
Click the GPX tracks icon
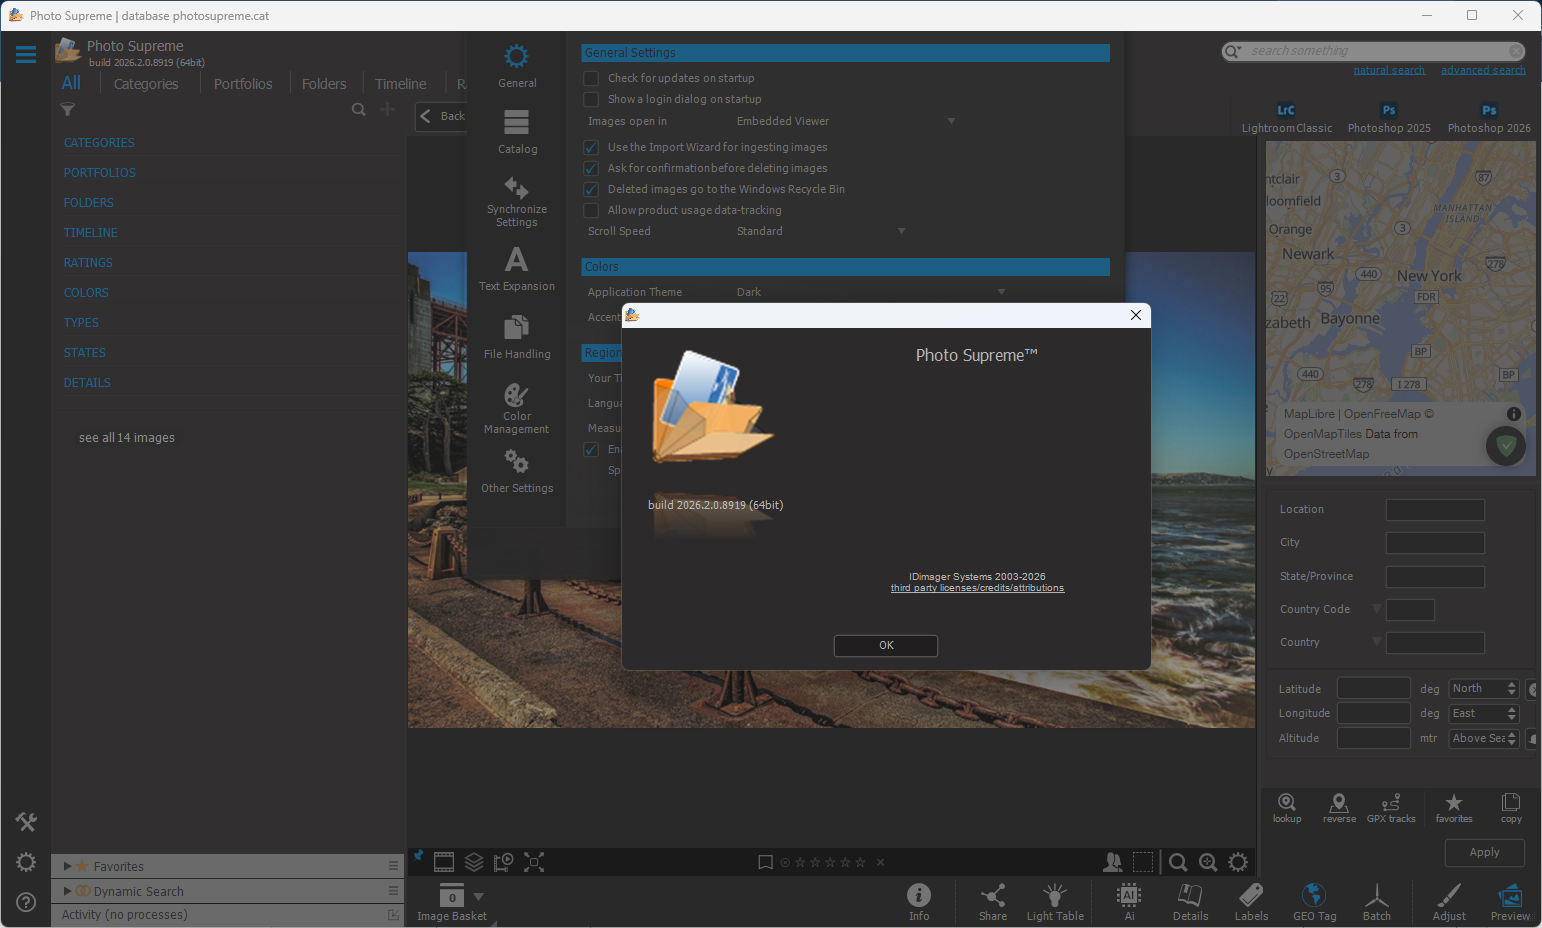coord(1390,807)
